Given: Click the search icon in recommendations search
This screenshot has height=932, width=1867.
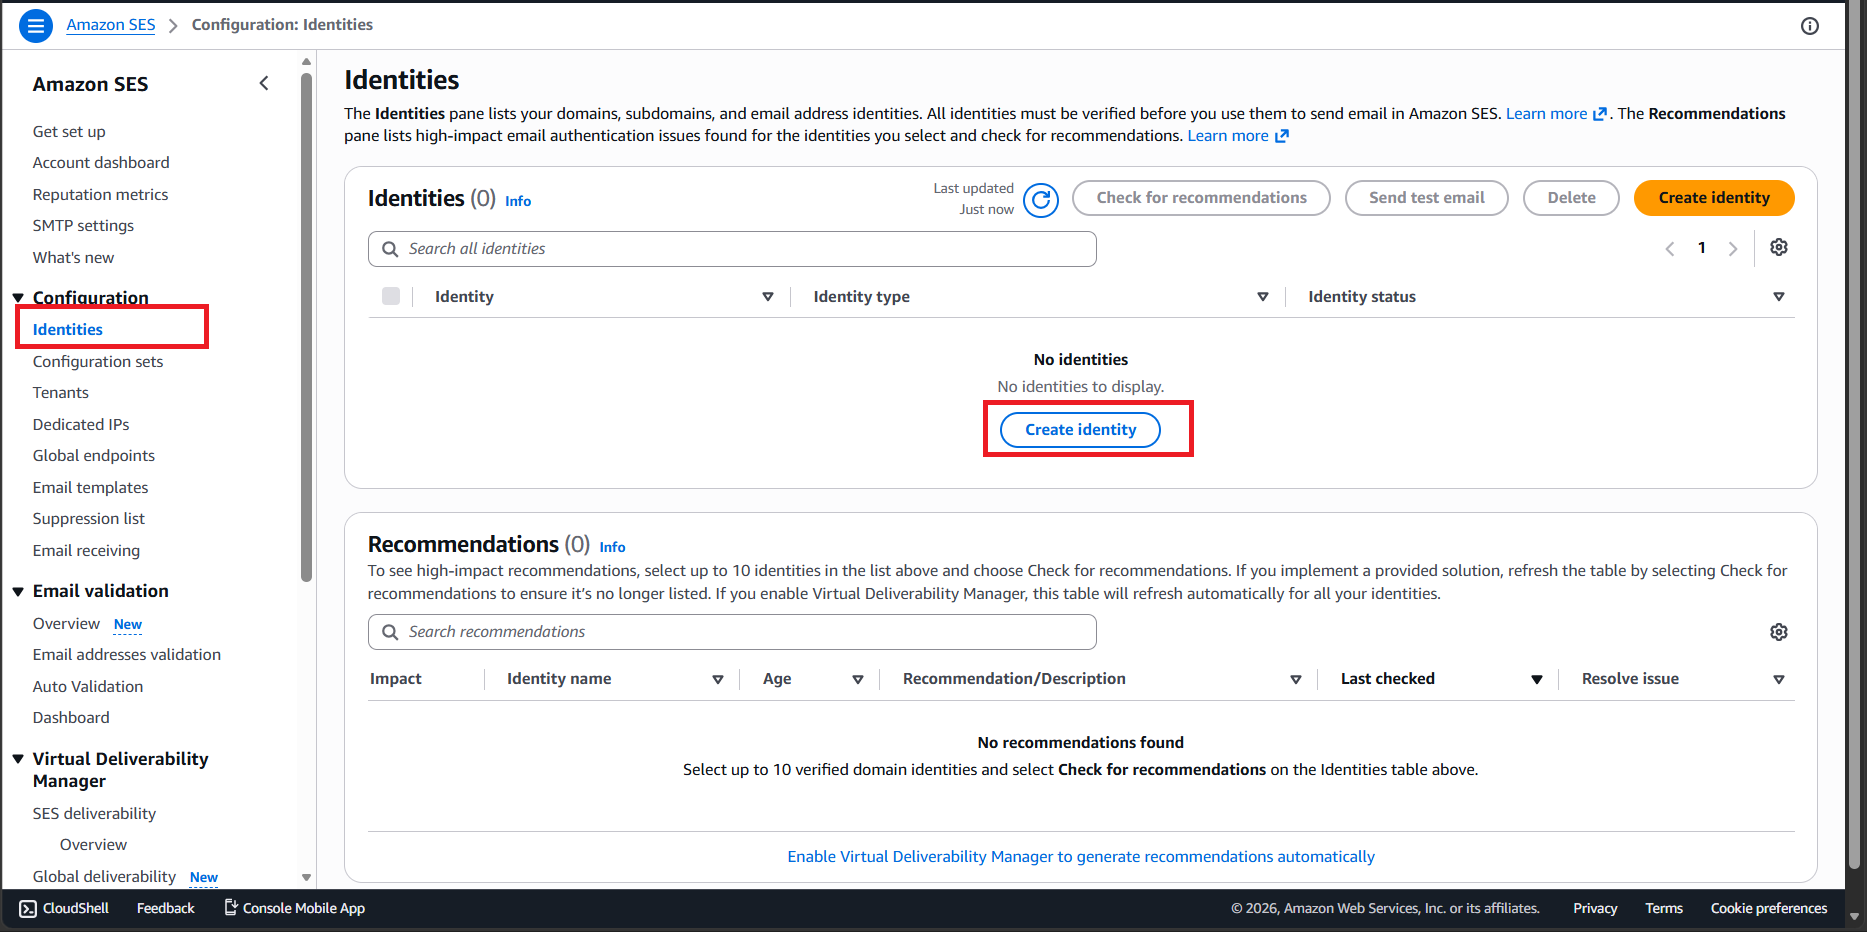Looking at the screenshot, I should coord(388,632).
